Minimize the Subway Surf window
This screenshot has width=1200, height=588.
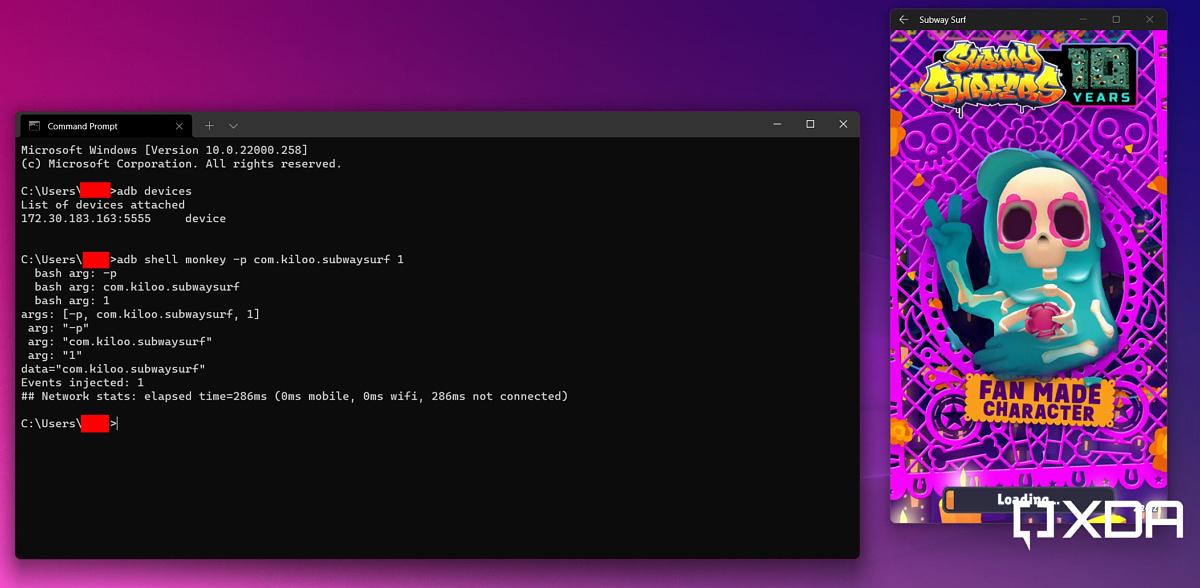[1083, 19]
